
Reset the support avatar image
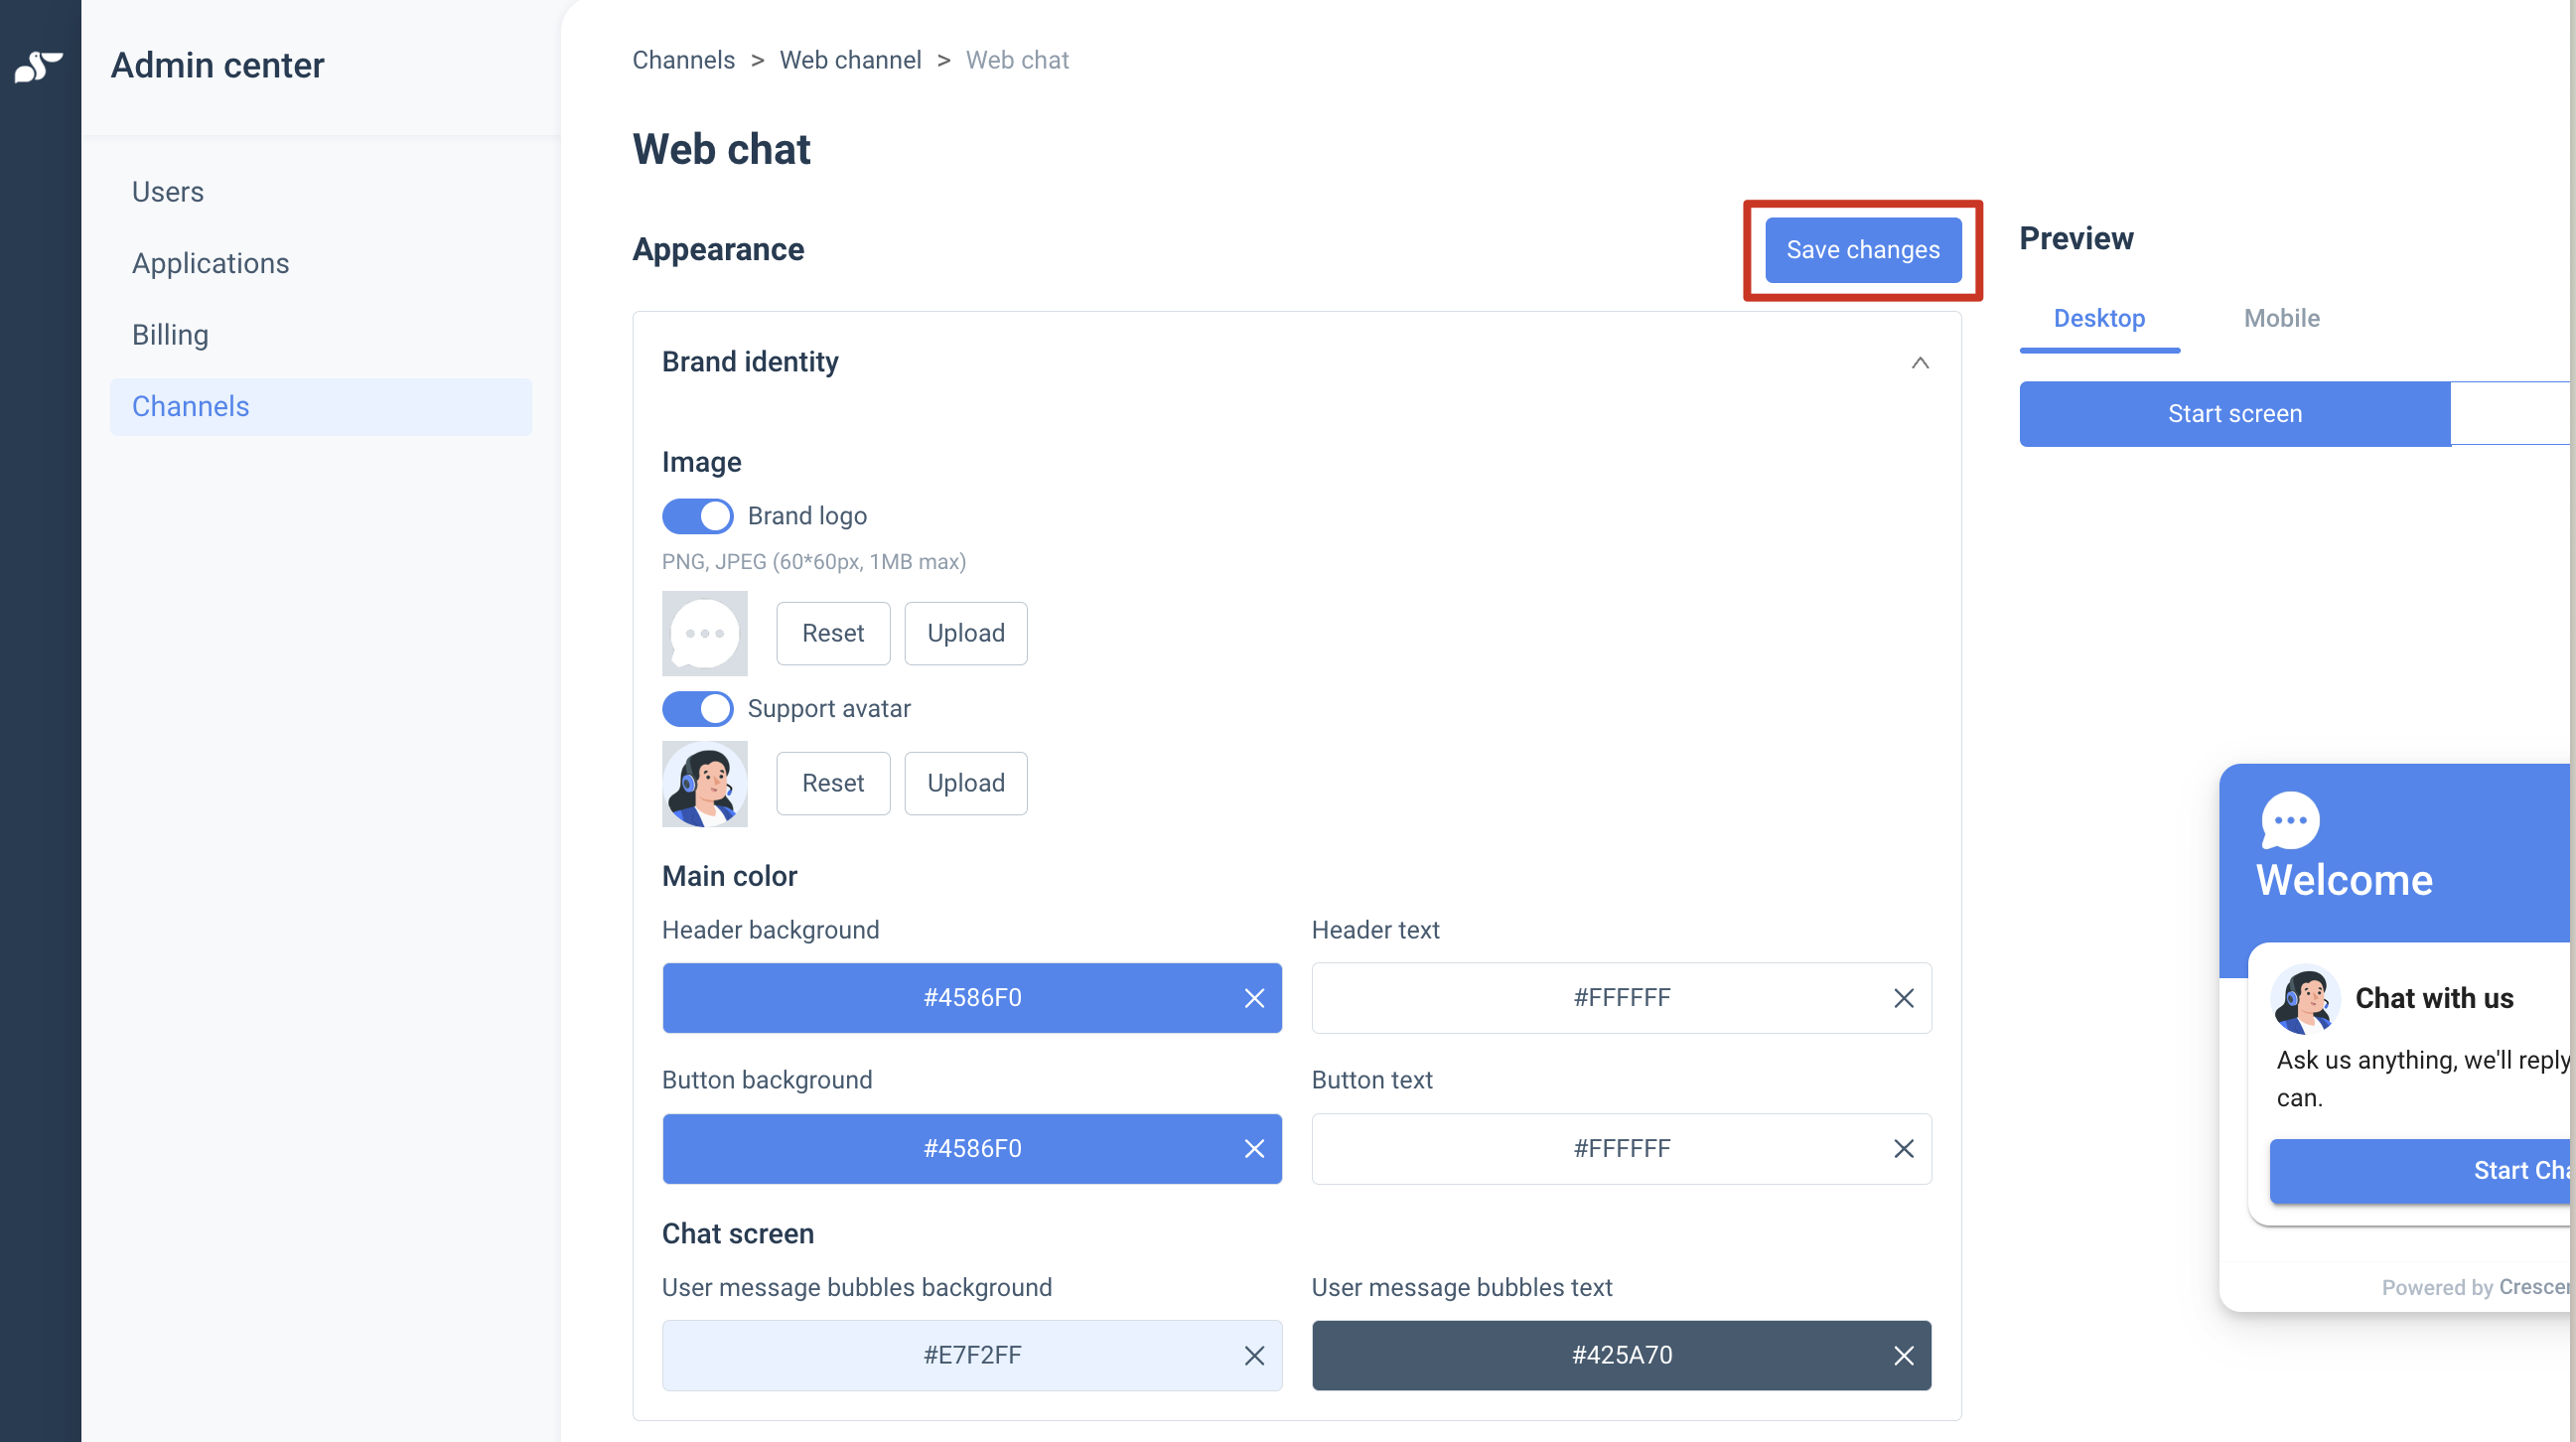pos(832,783)
